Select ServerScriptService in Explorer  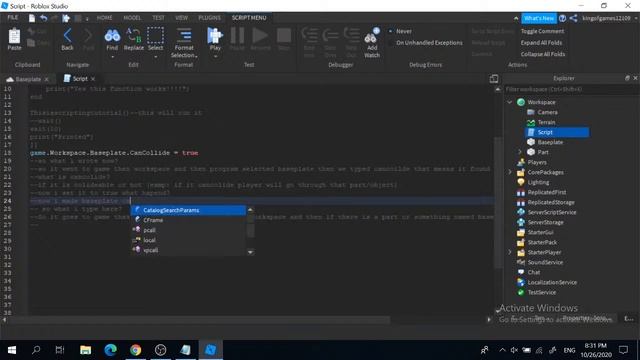[x=551, y=212]
